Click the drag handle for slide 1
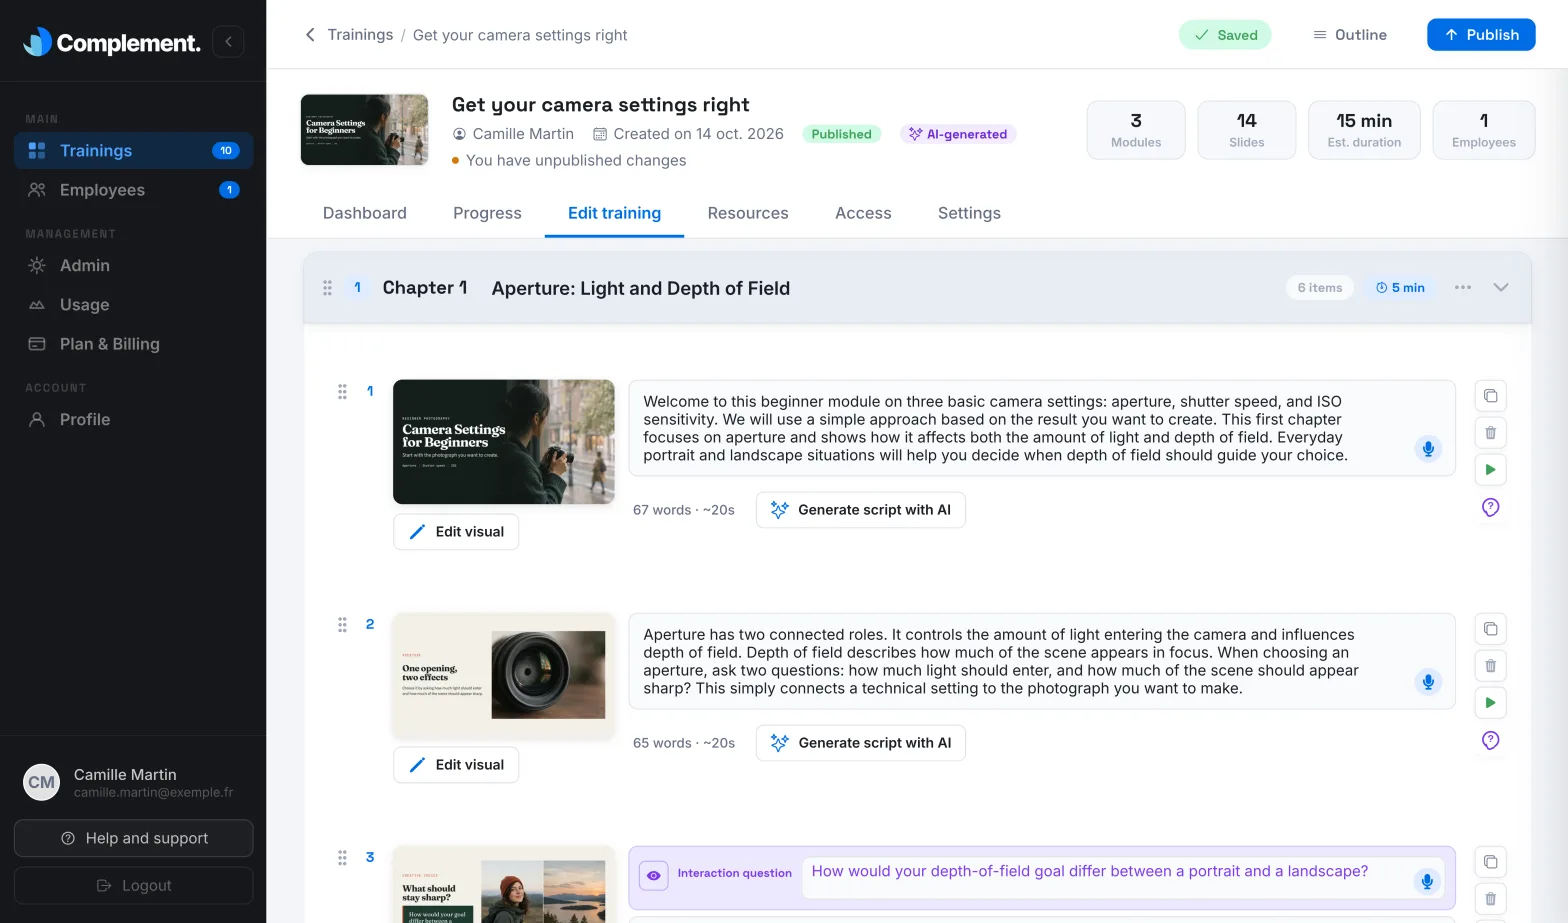The width and height of the screenshot is (1568, 923). [342, 392]
